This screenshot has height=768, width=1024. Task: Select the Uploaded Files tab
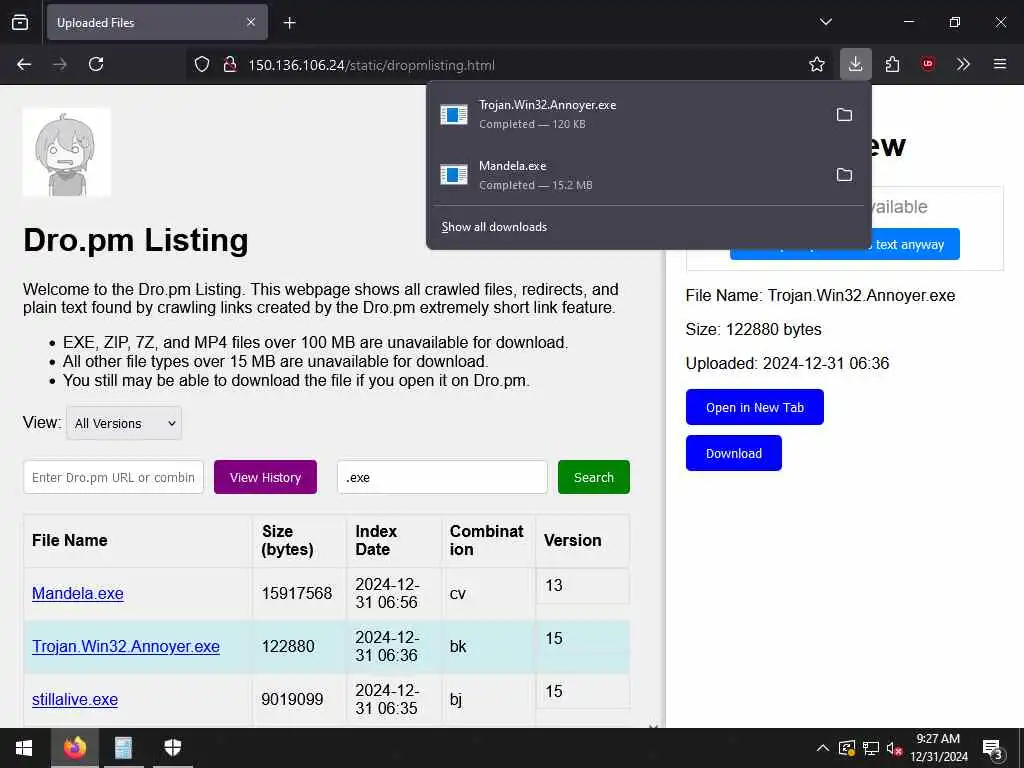pos(157,23)
